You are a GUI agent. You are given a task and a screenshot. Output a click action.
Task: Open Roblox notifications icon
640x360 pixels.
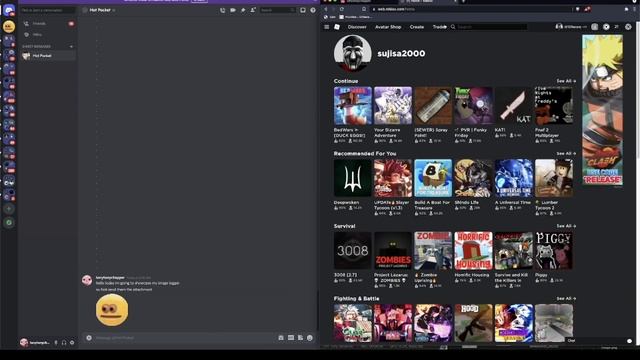595,27
